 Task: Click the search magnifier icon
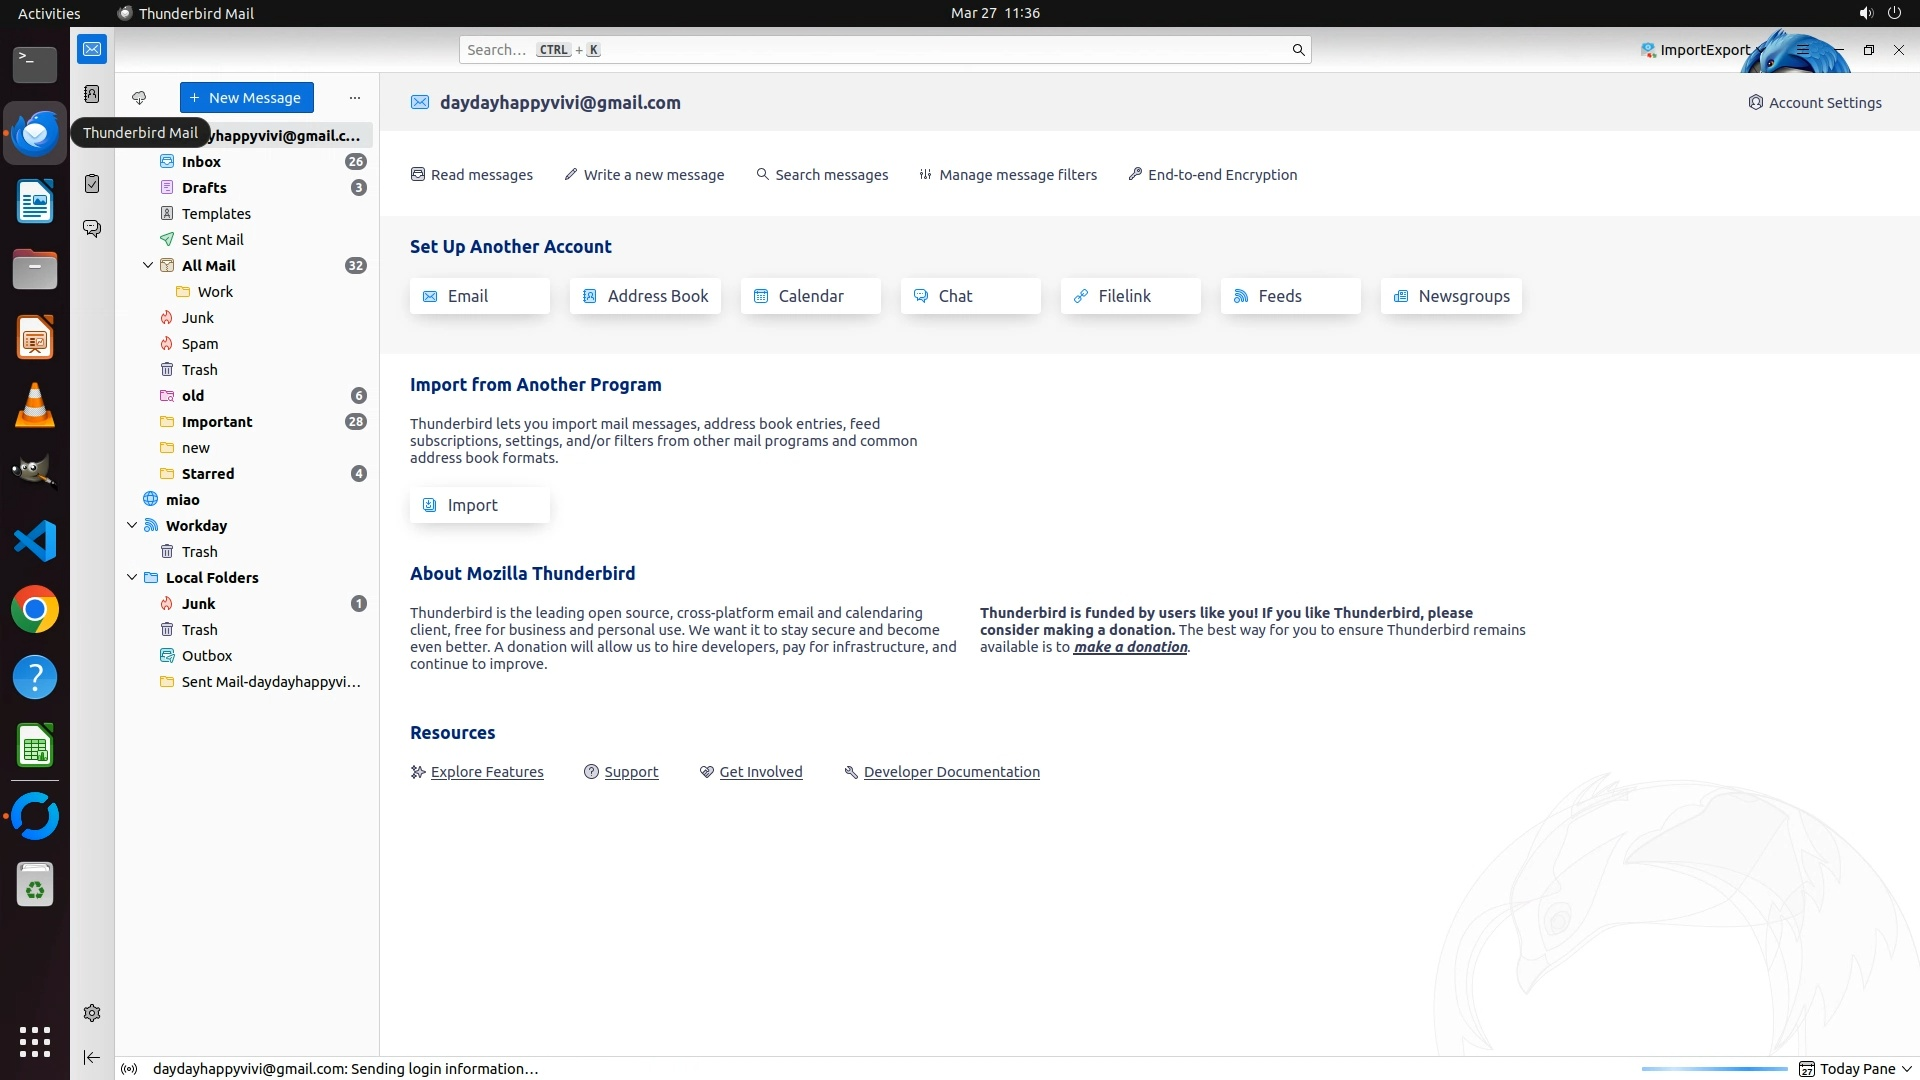tap(1298, 50)
